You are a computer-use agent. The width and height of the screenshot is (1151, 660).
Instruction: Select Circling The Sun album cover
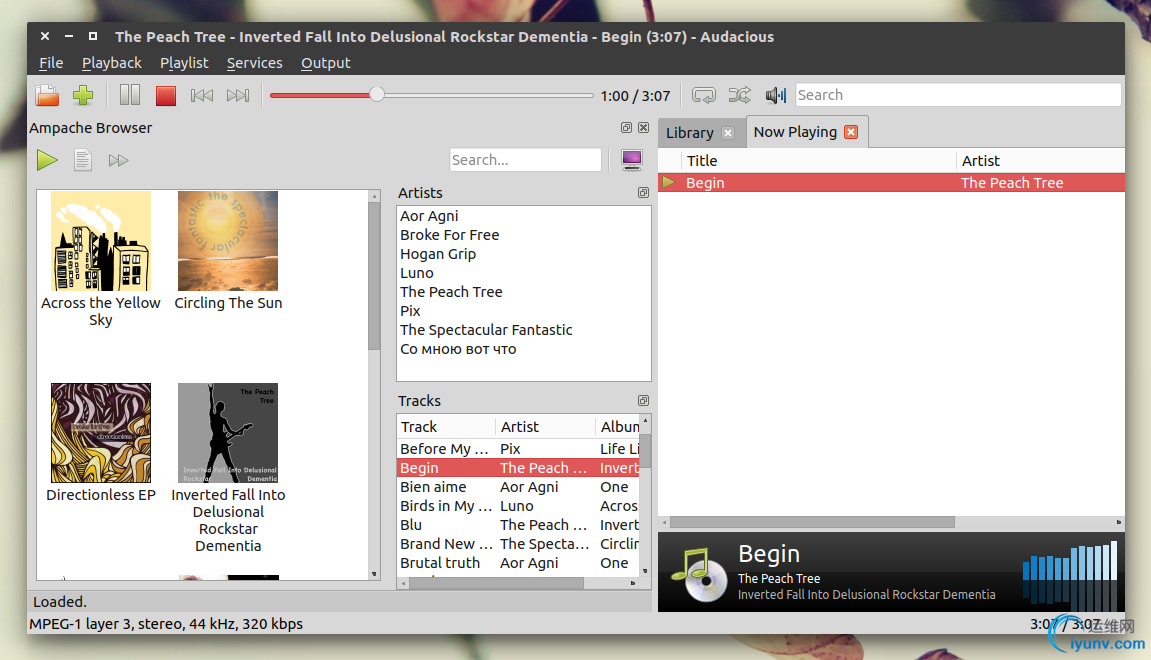tap(228, 241)
